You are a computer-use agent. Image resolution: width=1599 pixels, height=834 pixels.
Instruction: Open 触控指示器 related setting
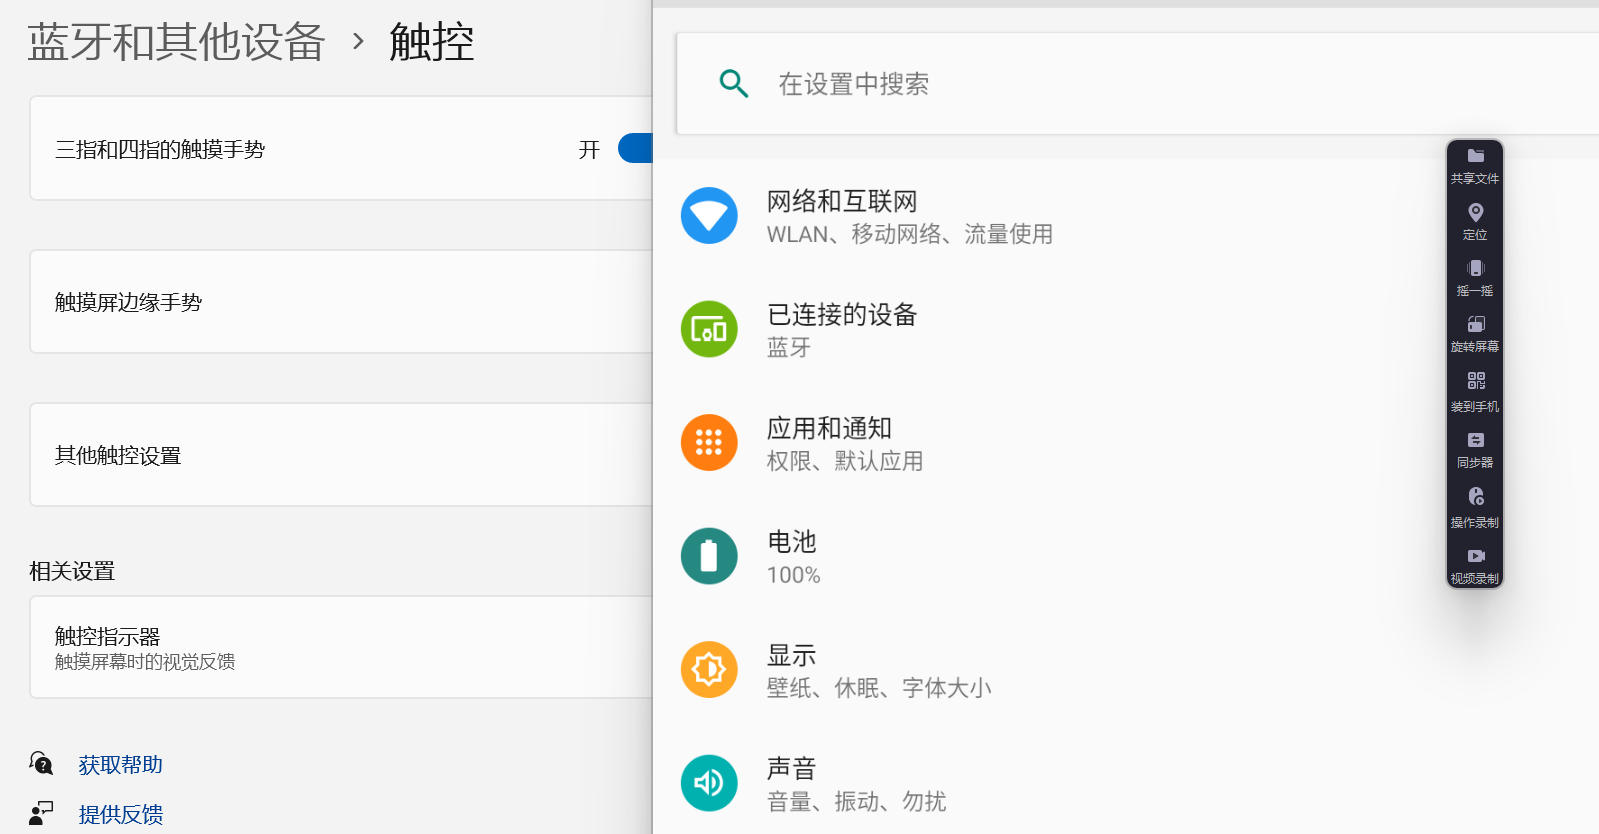(340, 647)
